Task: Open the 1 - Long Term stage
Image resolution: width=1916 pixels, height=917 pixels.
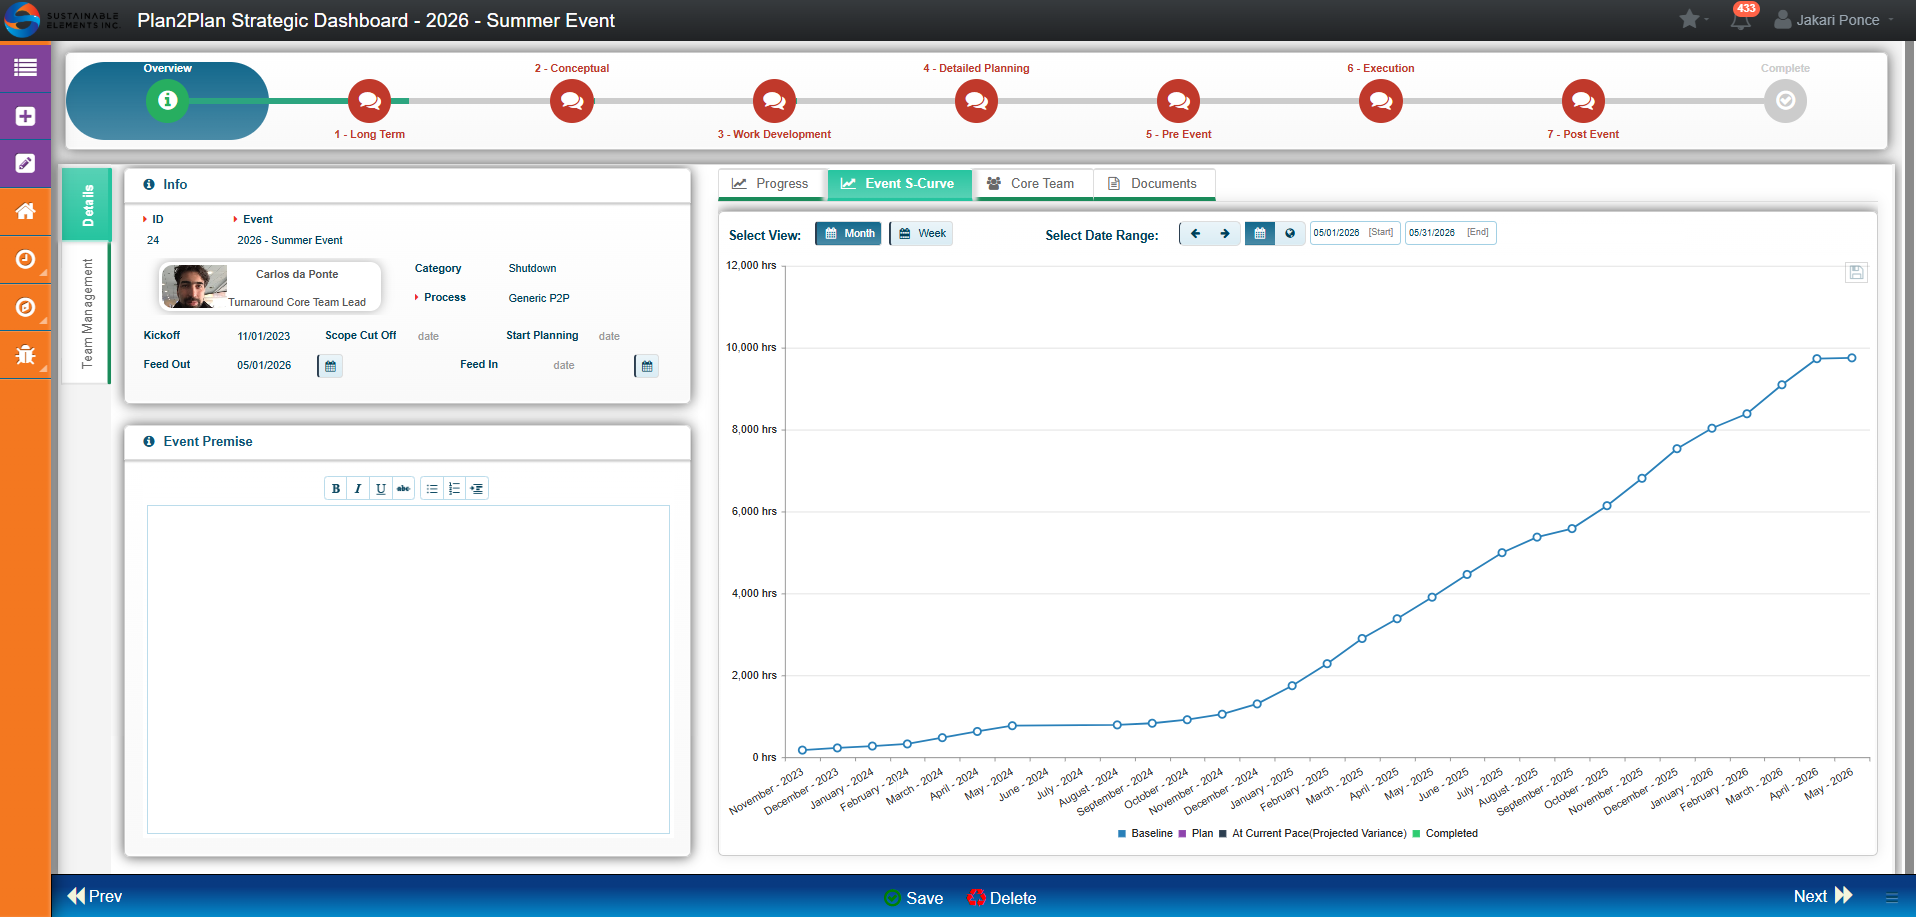Action: click(369, 101)
